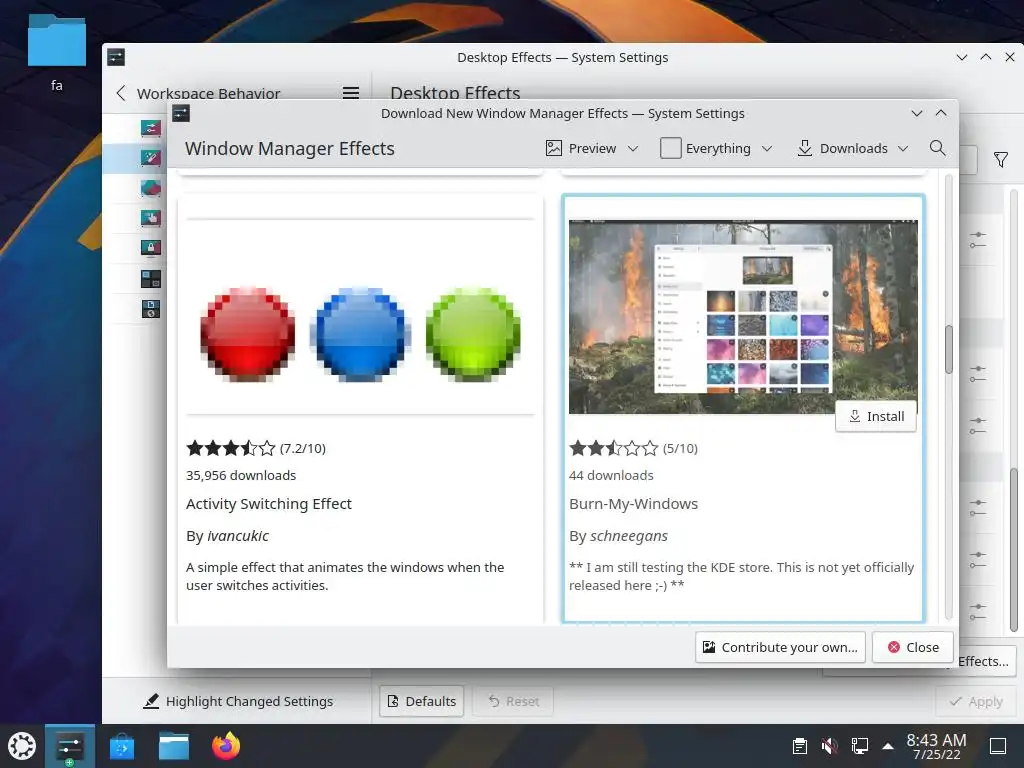Image resolution: width=1024 pixels, height=768 pixels.
Task: Click the Desktop Effects window scrollbar
Action: (1014, 549)
